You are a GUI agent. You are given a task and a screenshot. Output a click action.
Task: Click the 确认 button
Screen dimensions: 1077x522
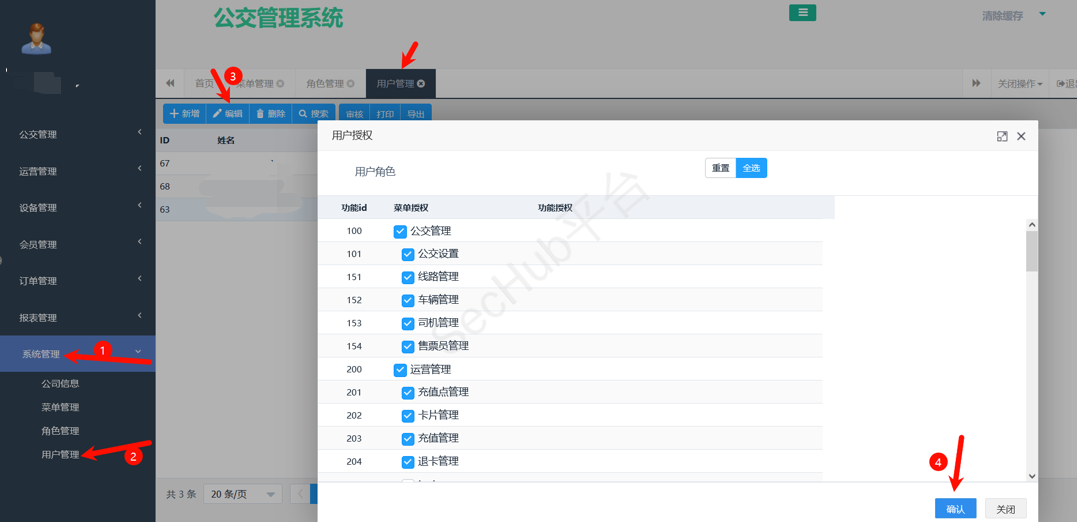955,509
